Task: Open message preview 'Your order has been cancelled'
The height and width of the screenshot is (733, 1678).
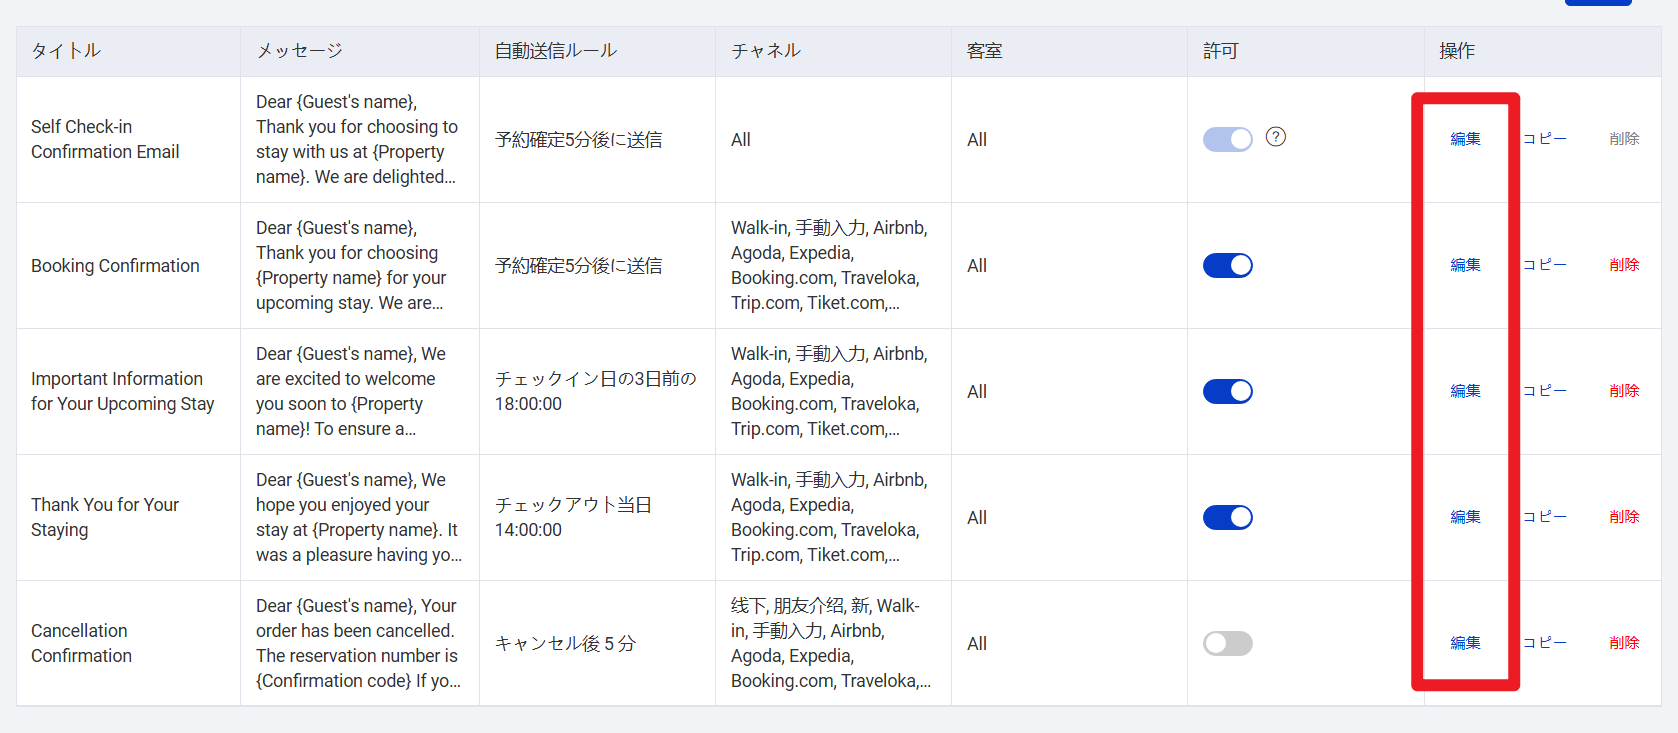Action: coord(358,643)
